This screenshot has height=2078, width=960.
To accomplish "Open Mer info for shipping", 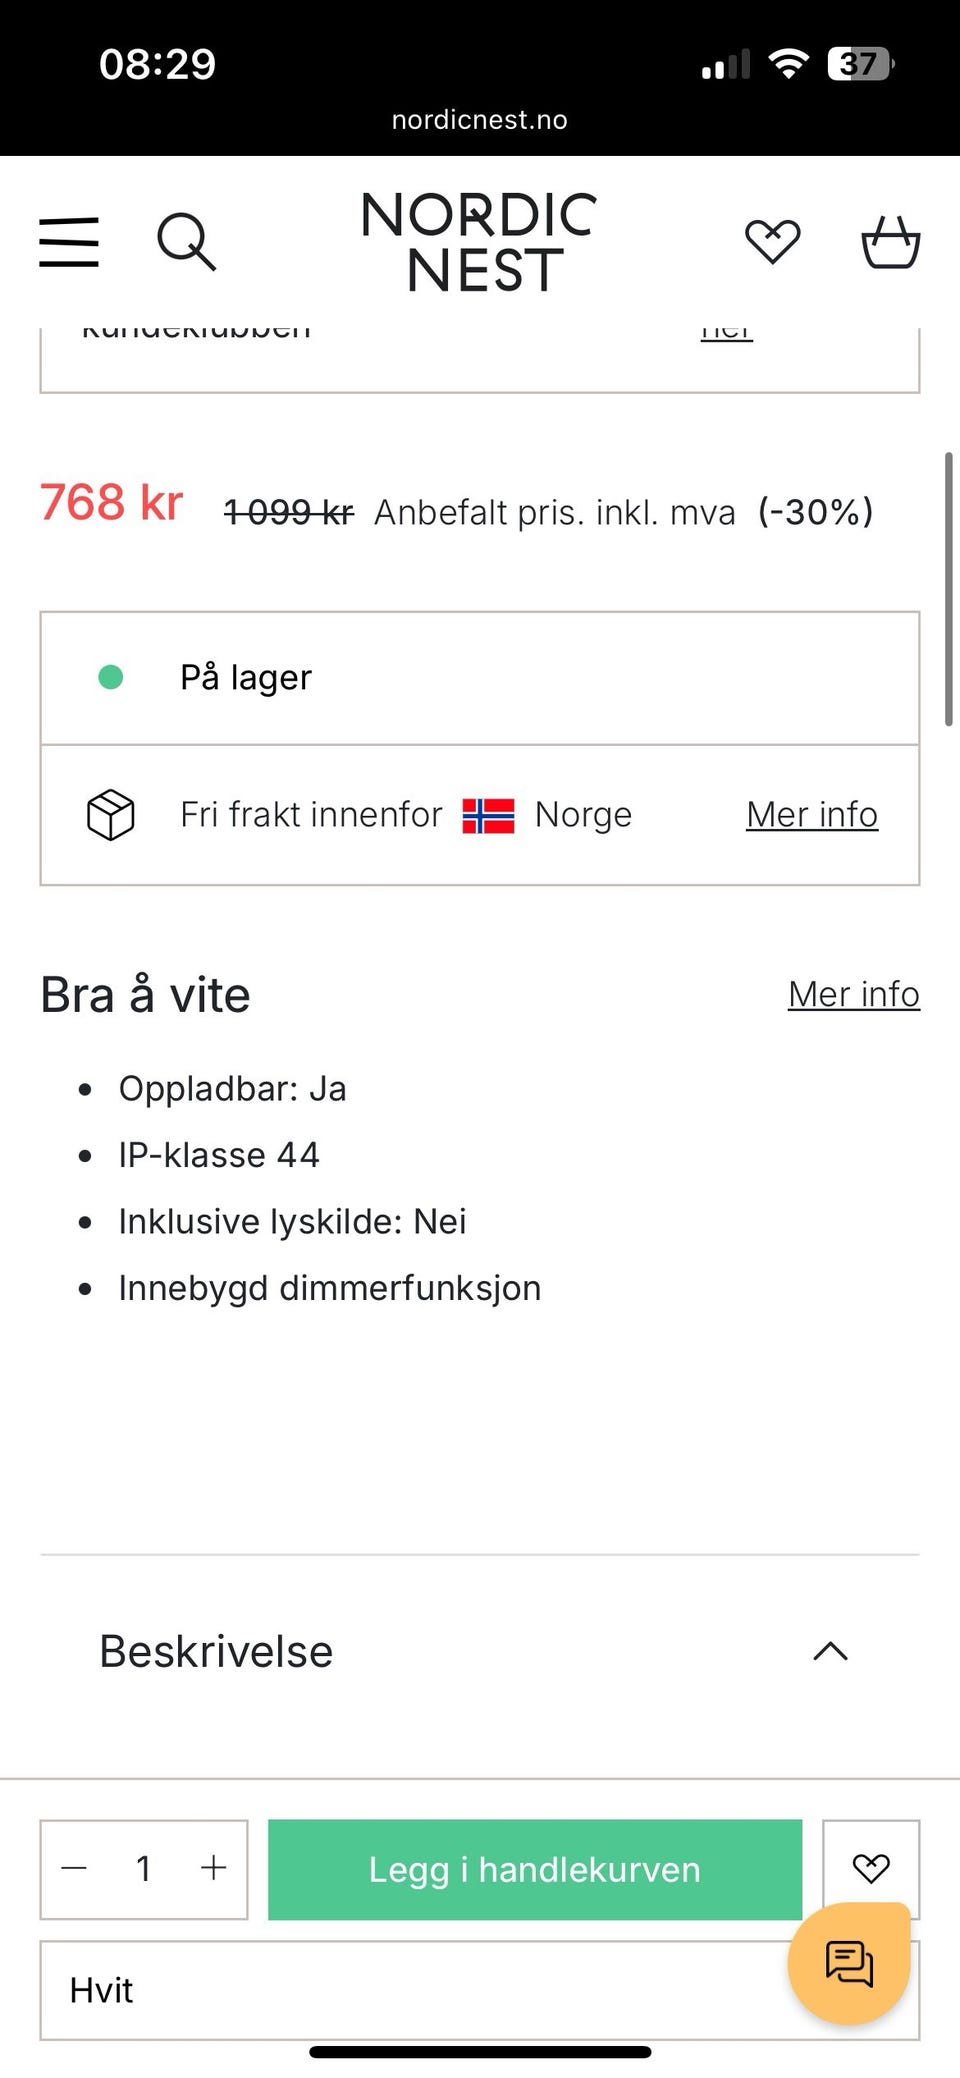I will tap(811, 815).
